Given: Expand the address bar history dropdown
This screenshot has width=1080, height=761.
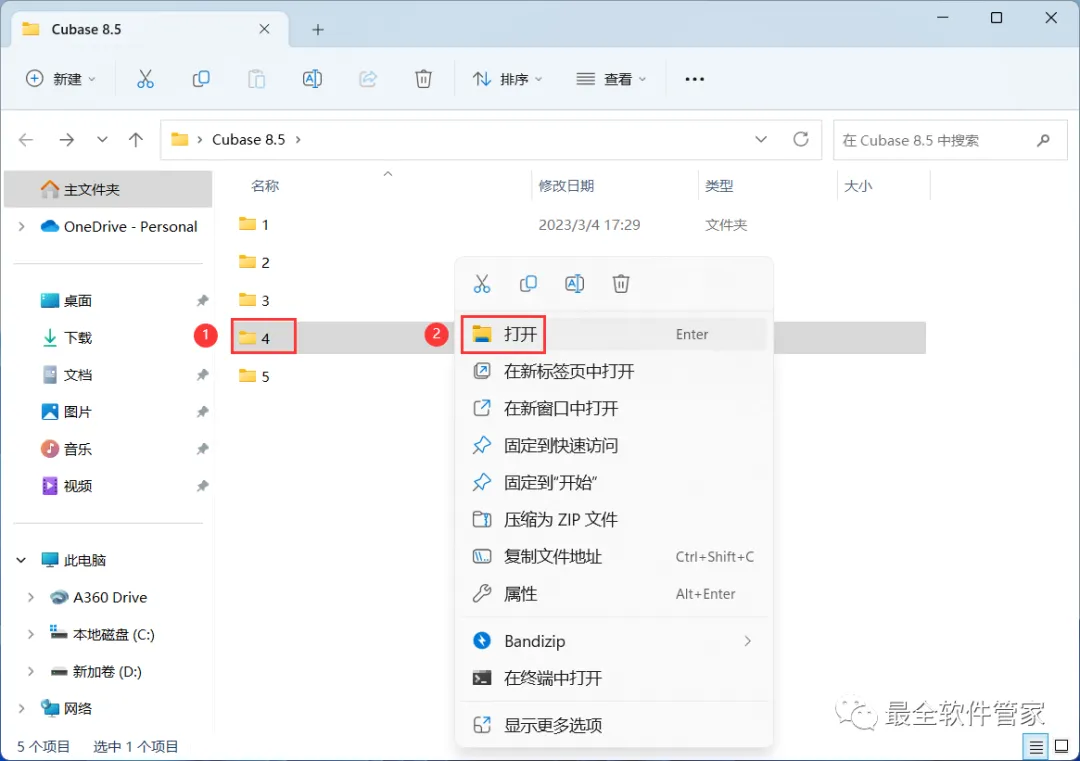Looking at the screenshot, I should [760, 140].
